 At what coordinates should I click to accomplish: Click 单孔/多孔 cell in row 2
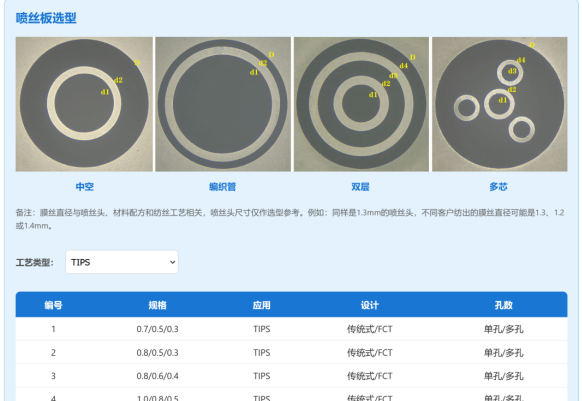[x=504, y=352]
